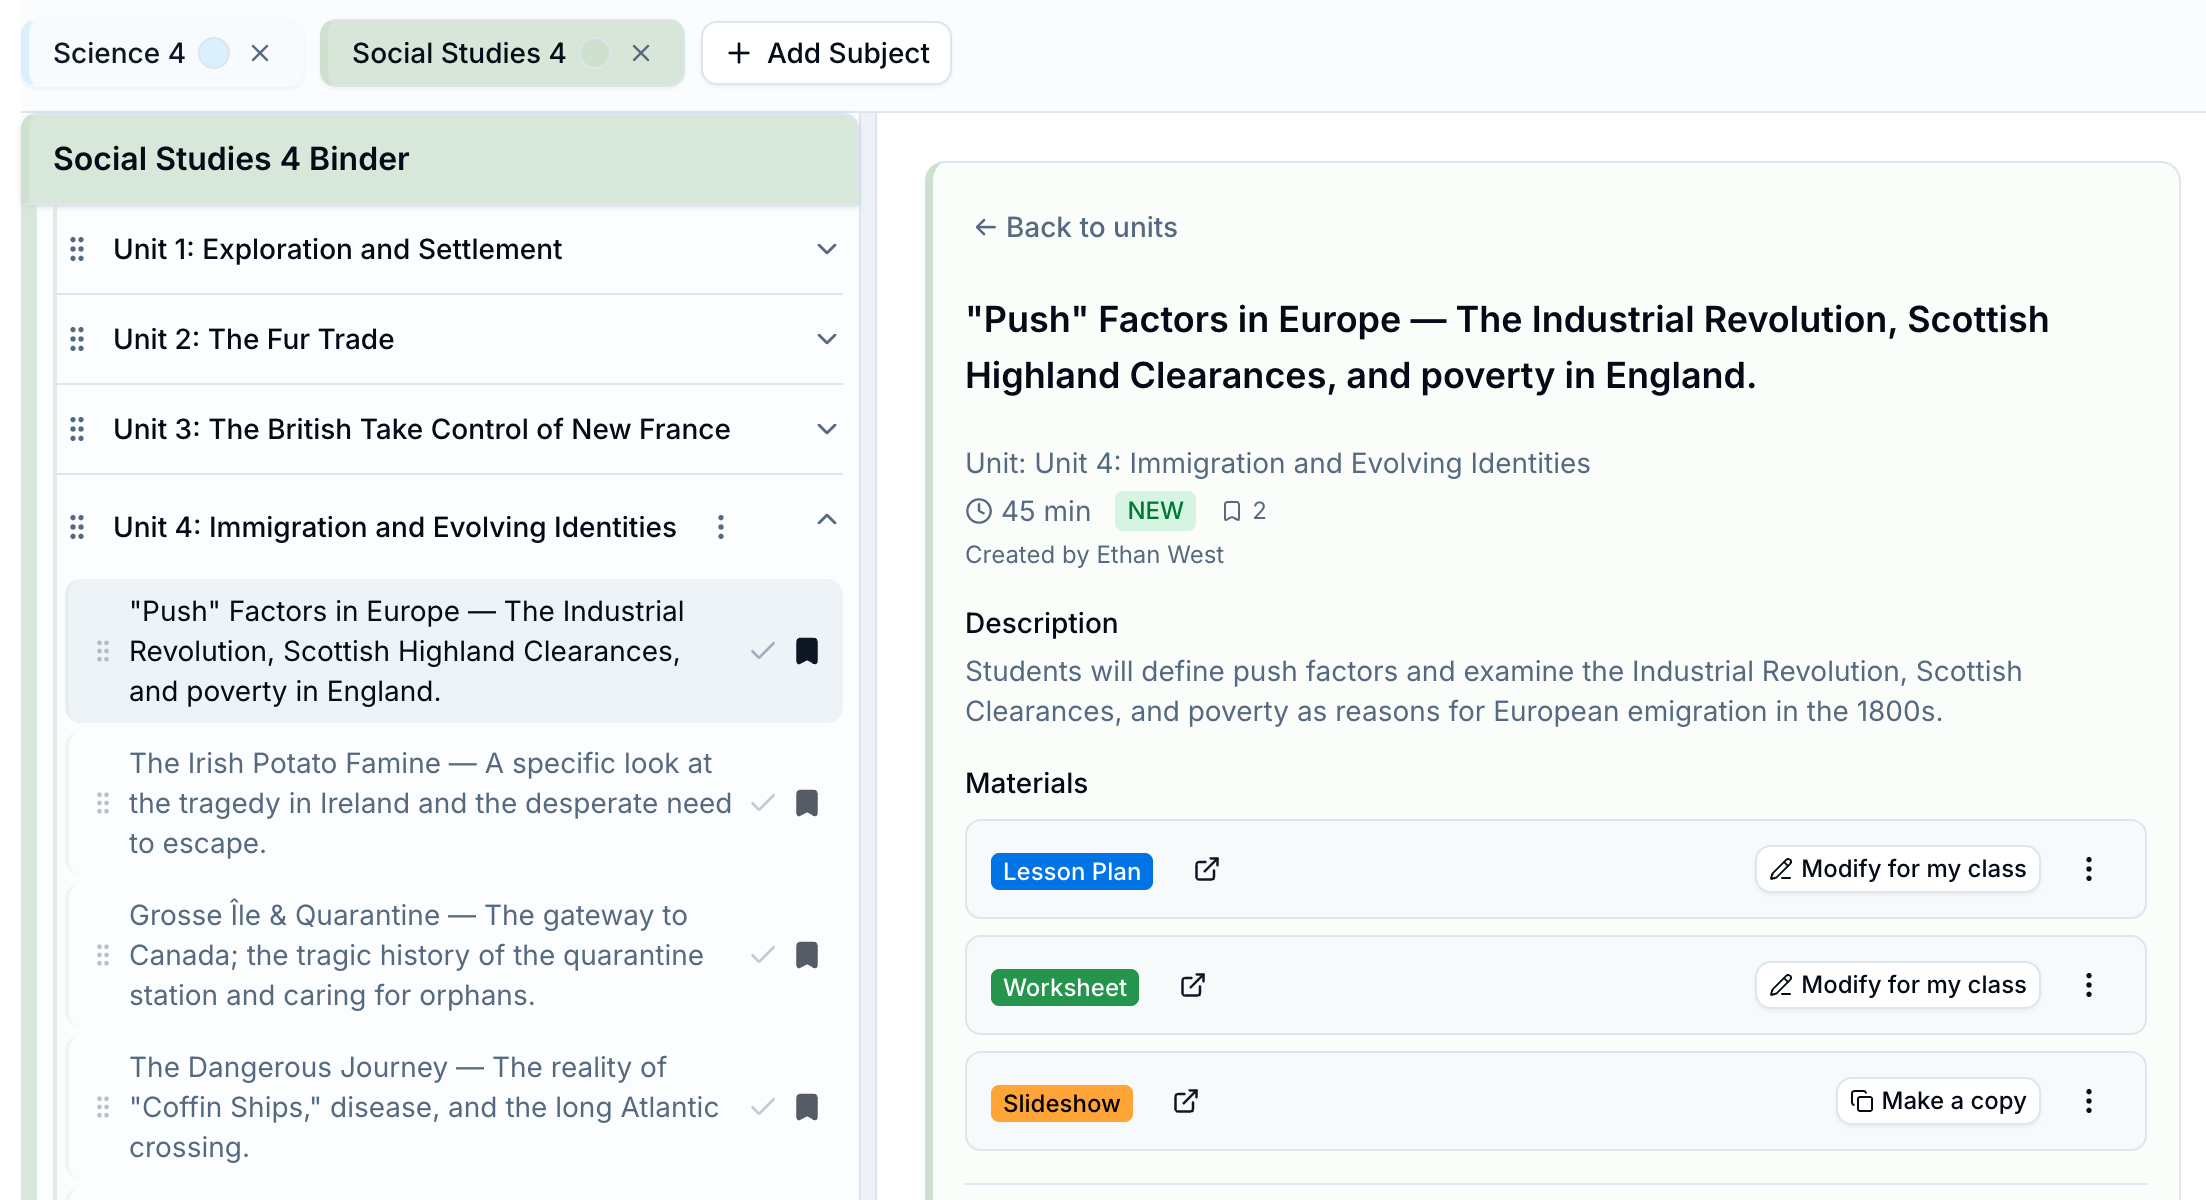Click Science 4 blue color dot

(214, 53)
